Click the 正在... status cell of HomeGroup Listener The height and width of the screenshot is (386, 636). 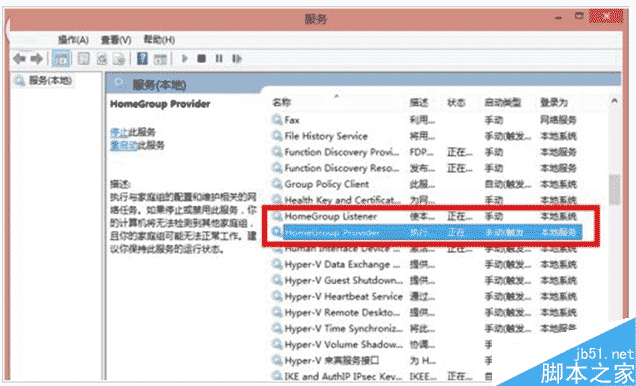click(460, 216)
